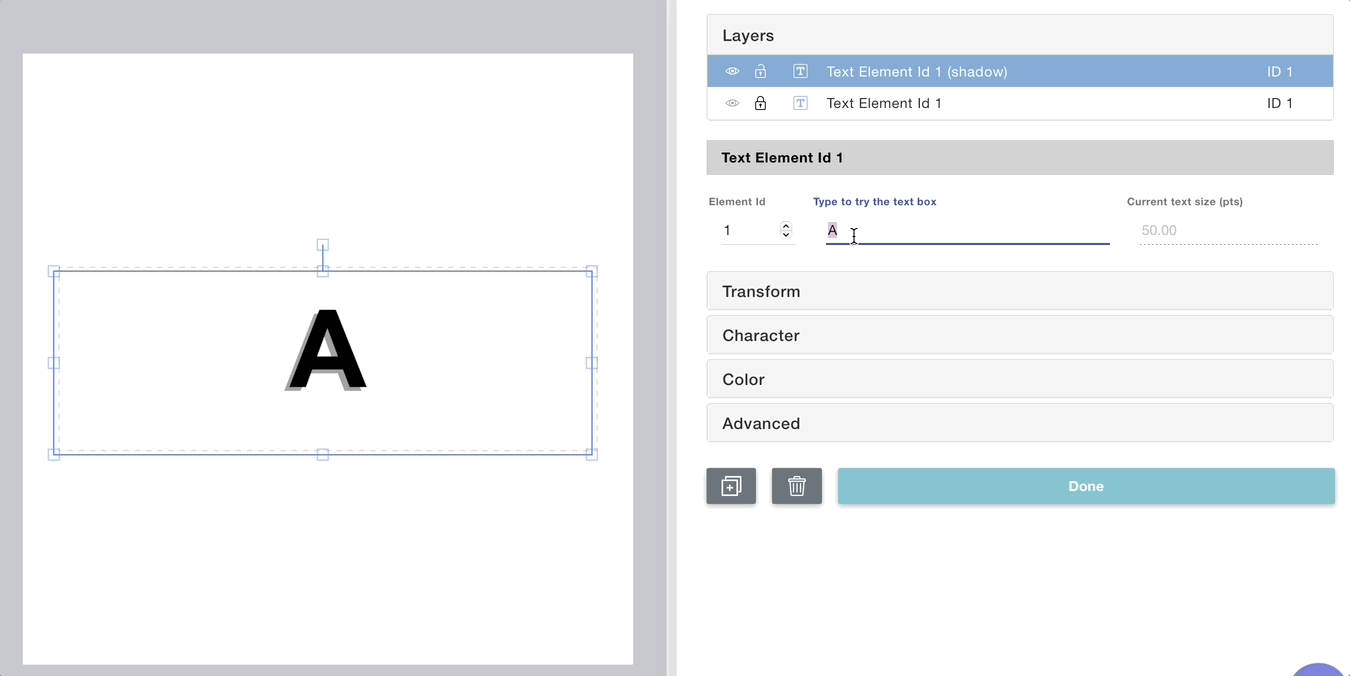Click the letter A on the canvas
Screen dimensions: 1350x676
[328, 350]
